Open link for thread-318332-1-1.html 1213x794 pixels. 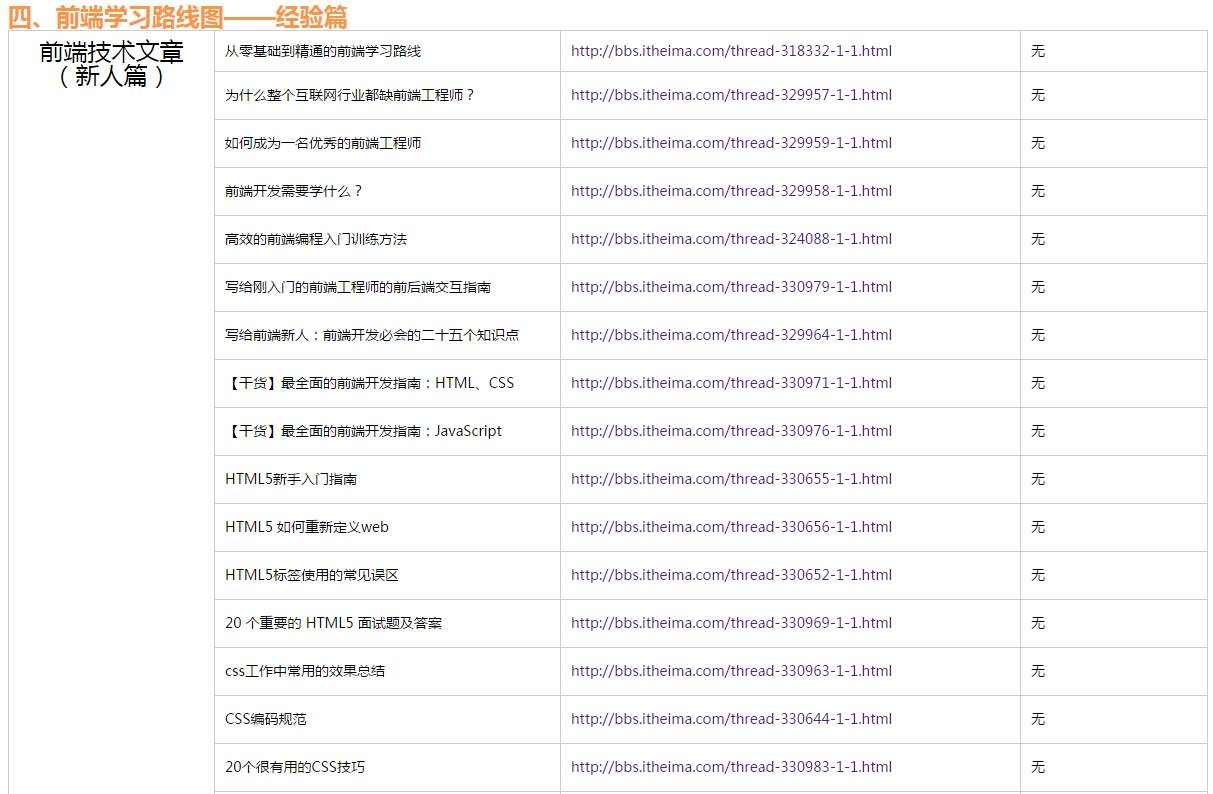coord(731,51)
